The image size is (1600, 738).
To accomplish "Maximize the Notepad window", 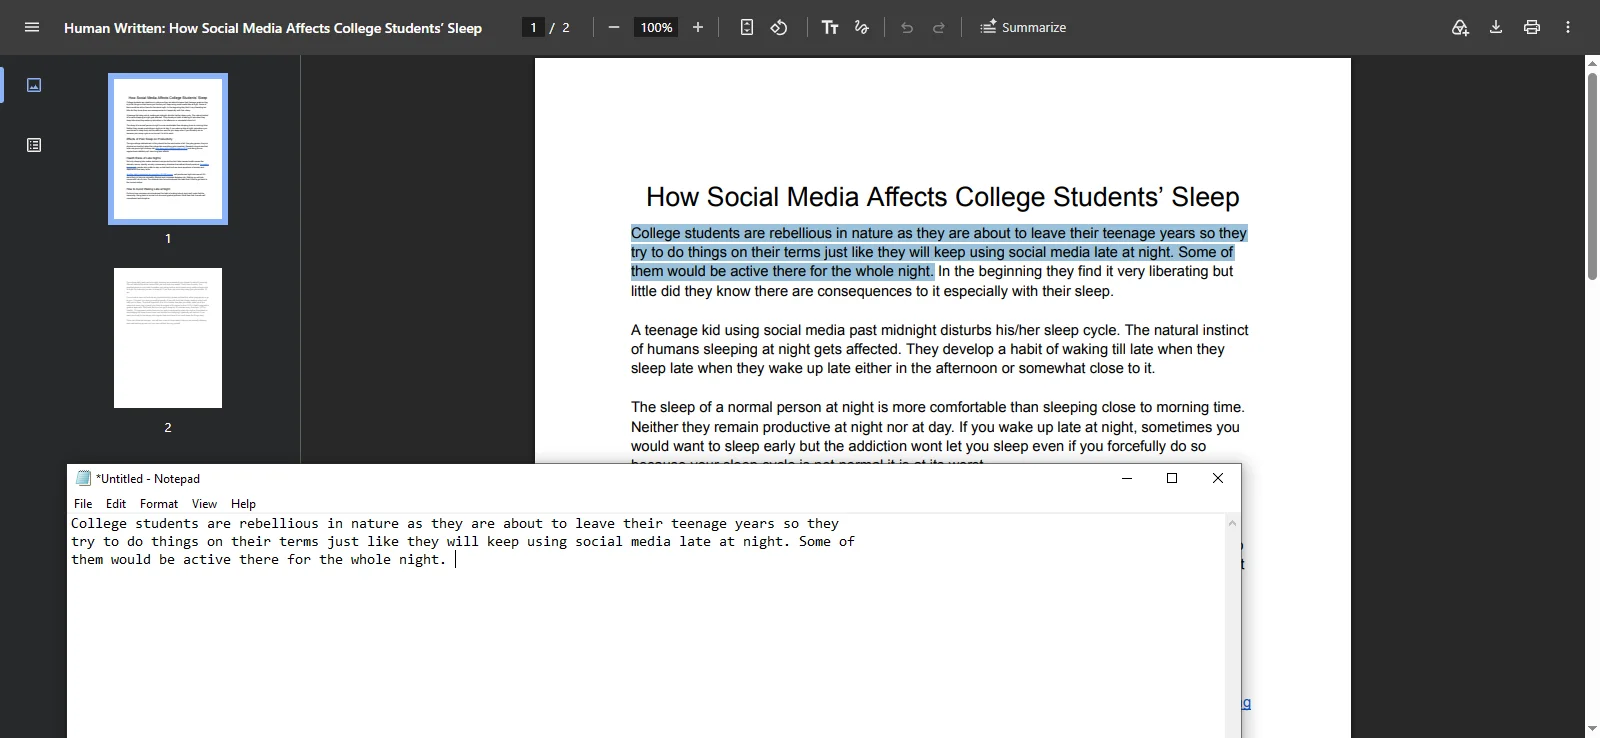I will click(x=1172, y=478).
